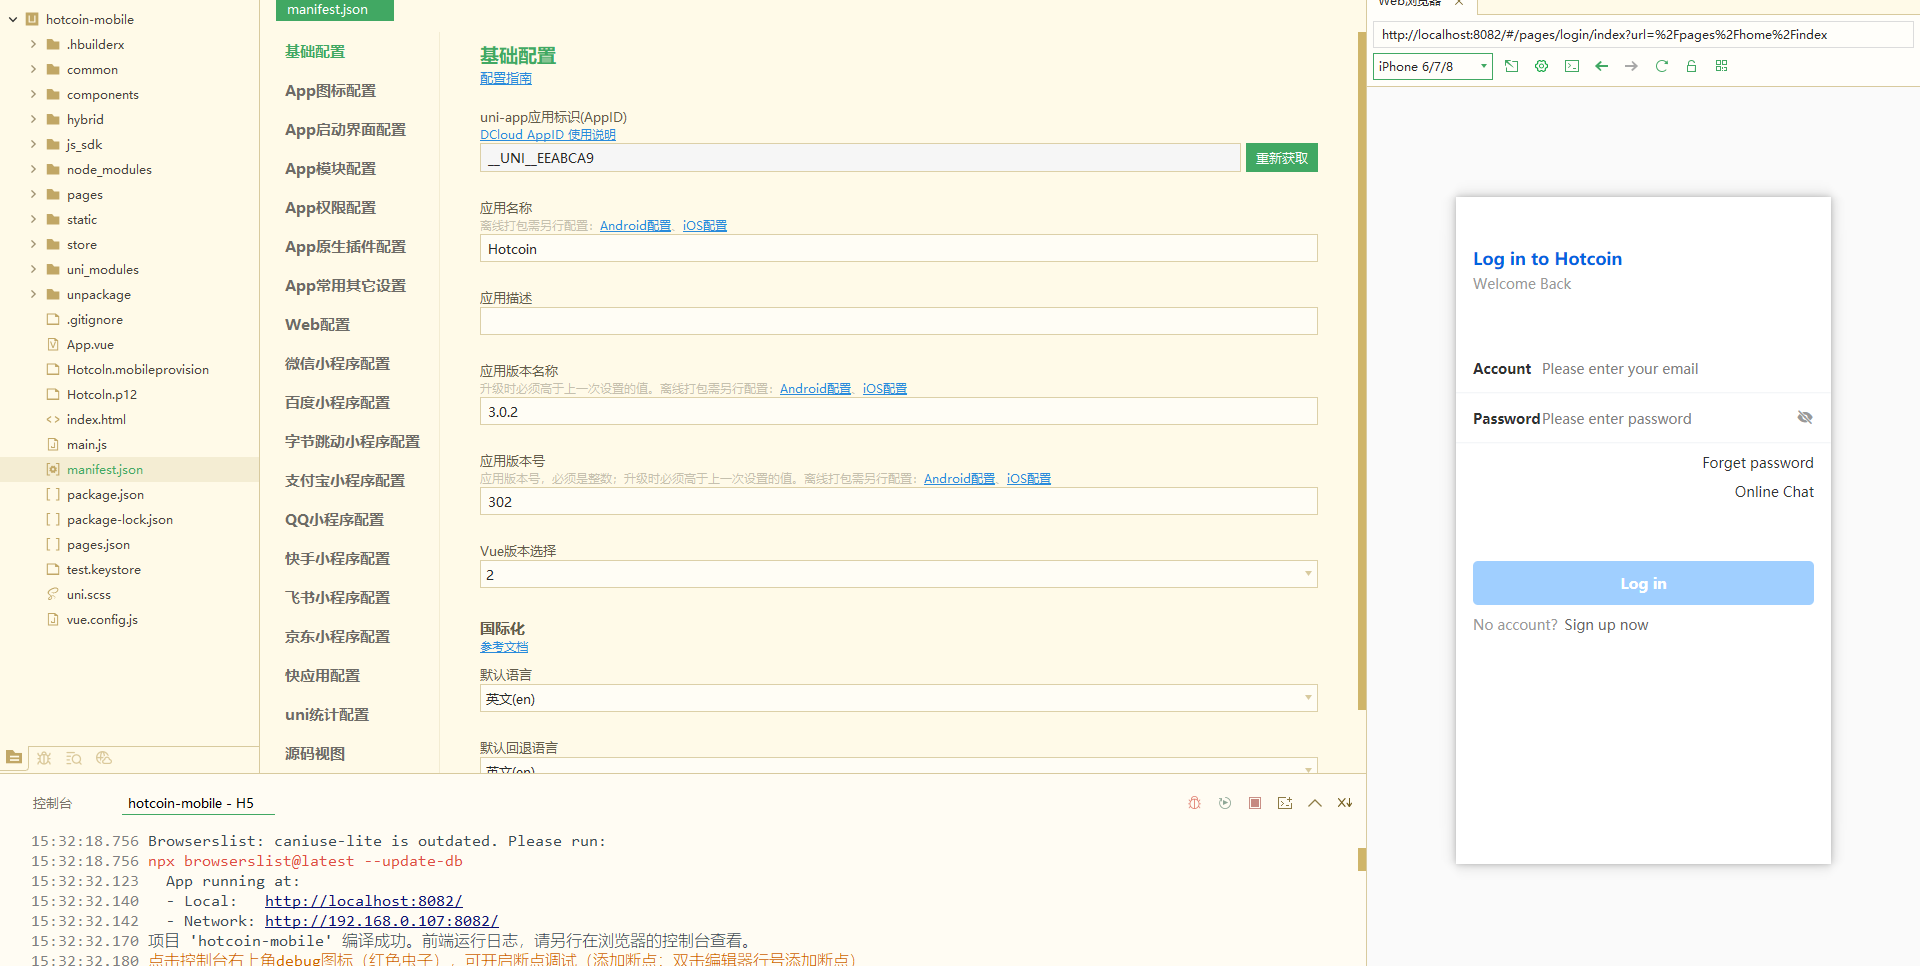Screen dimensions: 1920x966
Task: Open the 微信小程序配置 settings section
Action: (x=337, y=364)
